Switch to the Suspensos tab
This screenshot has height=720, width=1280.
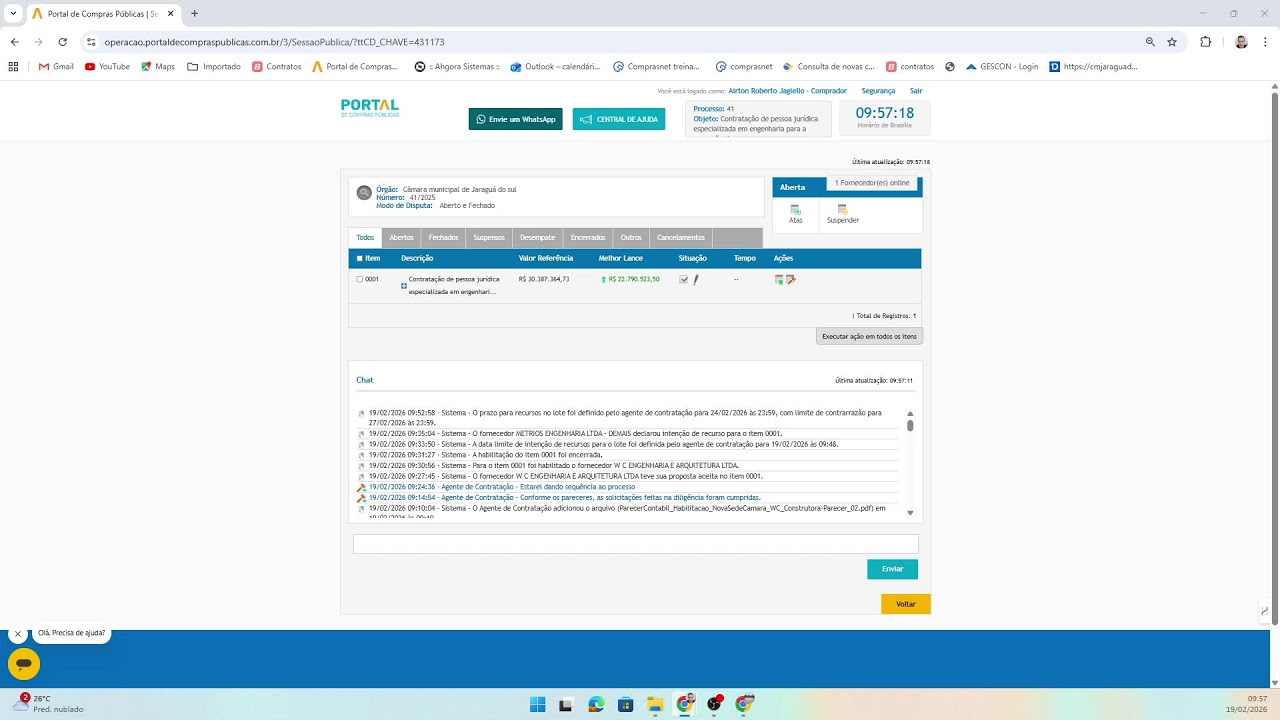pyautogui.click(x=489, y=238)
